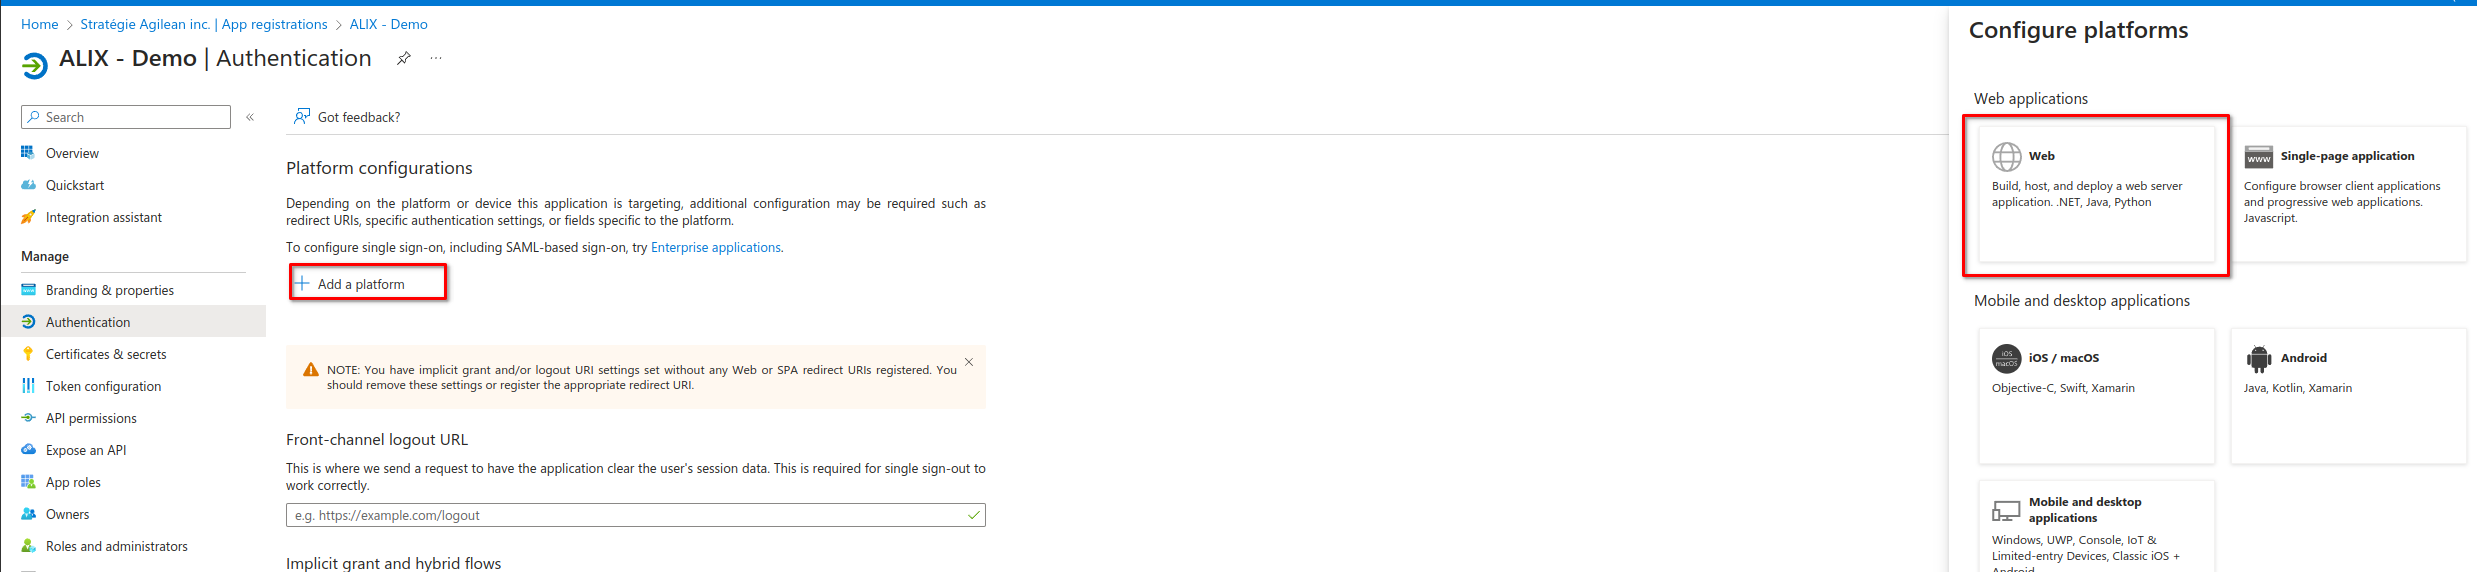Pick the Android robot icon
The image size is (2477, 572).
pyautogui.click(x=2258, y=358)
